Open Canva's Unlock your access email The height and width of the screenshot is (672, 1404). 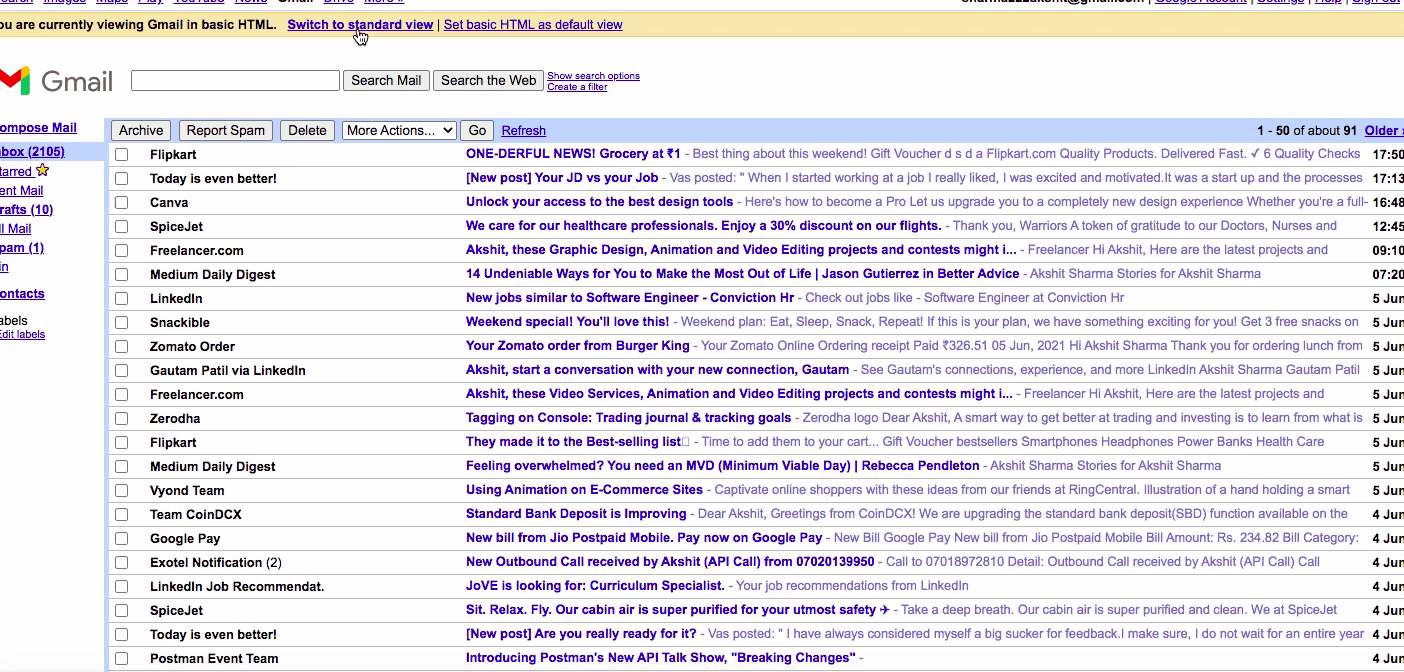pyautogui.click(x=599, y=201)
